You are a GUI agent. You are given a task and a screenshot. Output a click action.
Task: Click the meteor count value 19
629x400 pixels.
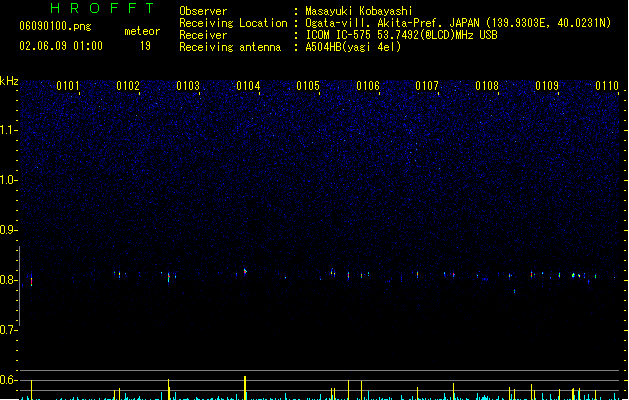[145, 46]
